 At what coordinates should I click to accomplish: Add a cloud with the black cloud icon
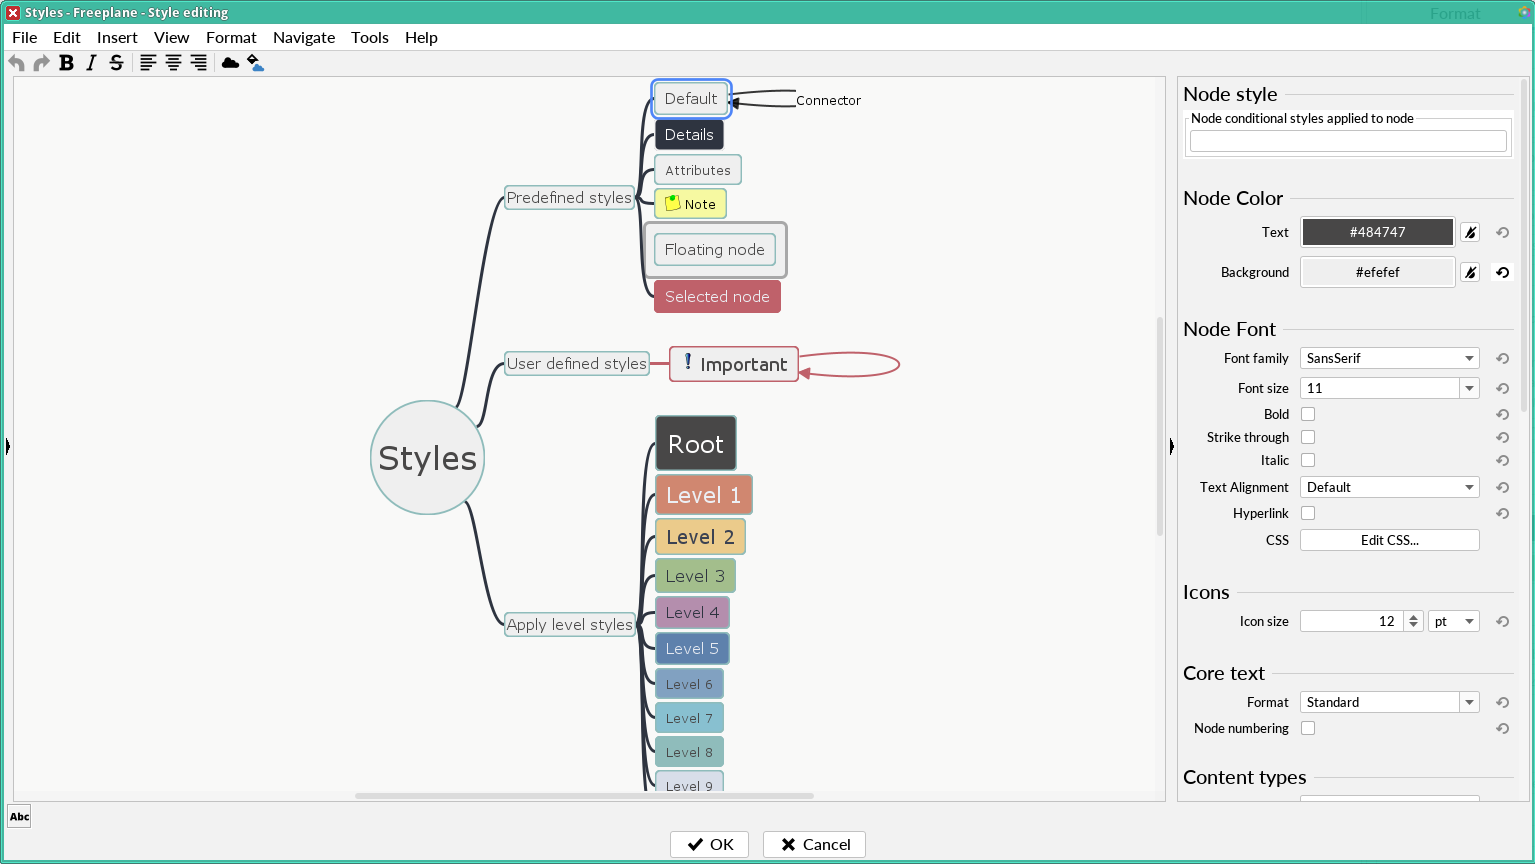pos(230,63)
